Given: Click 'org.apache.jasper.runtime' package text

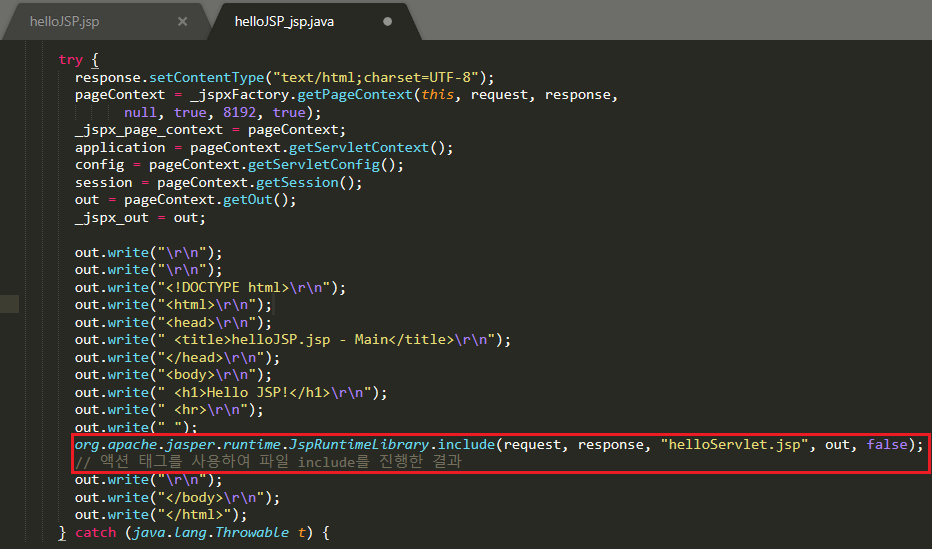Looking at the screenshot, I should 177,444.
